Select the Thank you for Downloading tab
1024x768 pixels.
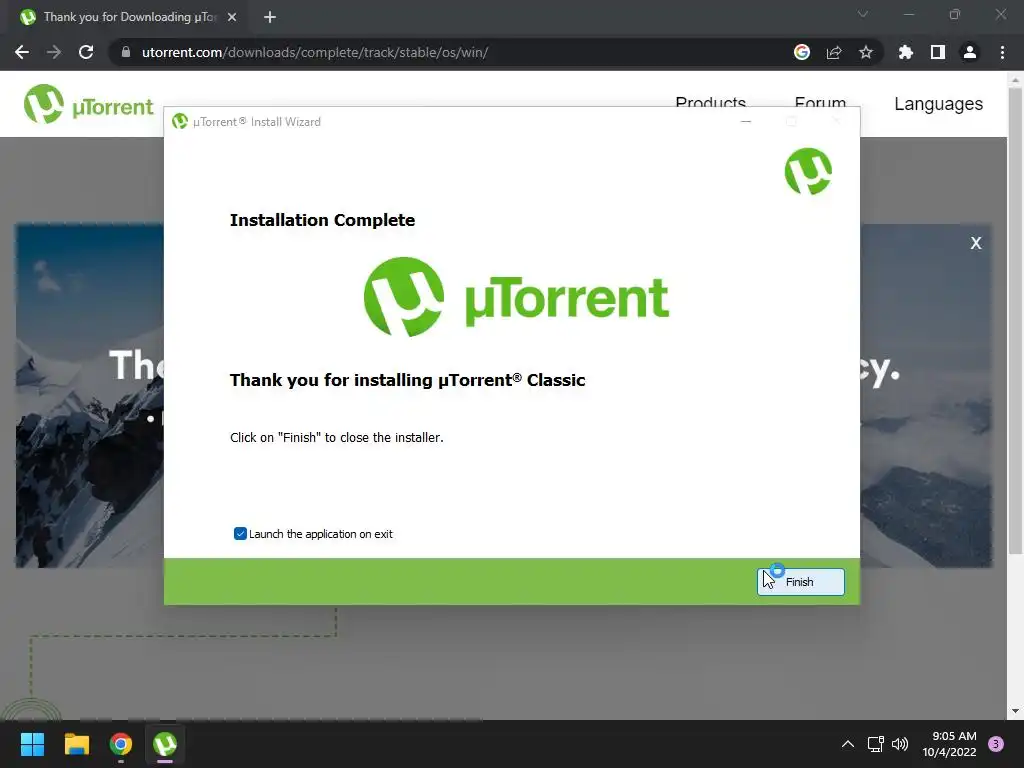129,17
